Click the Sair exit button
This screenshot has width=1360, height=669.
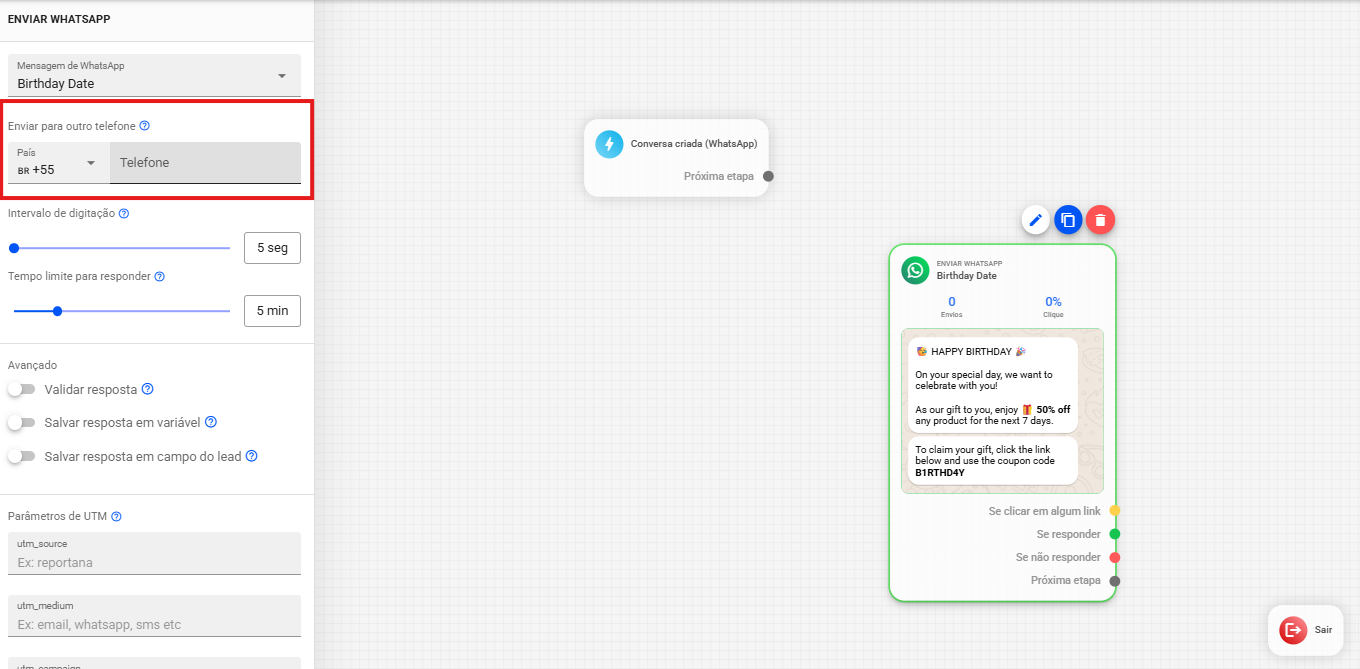[1306, 630]
